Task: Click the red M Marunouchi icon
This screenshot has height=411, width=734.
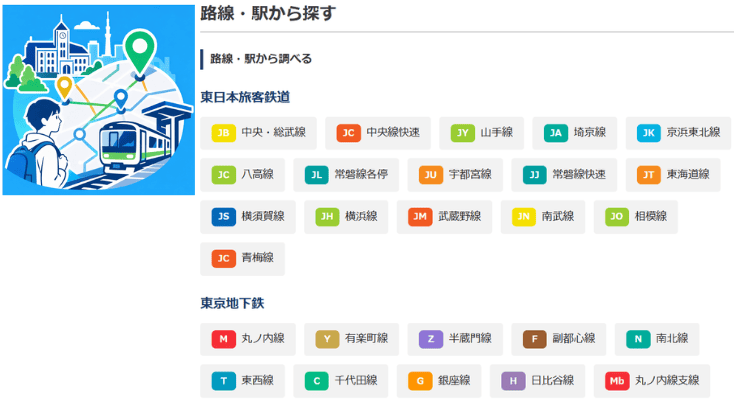Action: coord(223,339)
